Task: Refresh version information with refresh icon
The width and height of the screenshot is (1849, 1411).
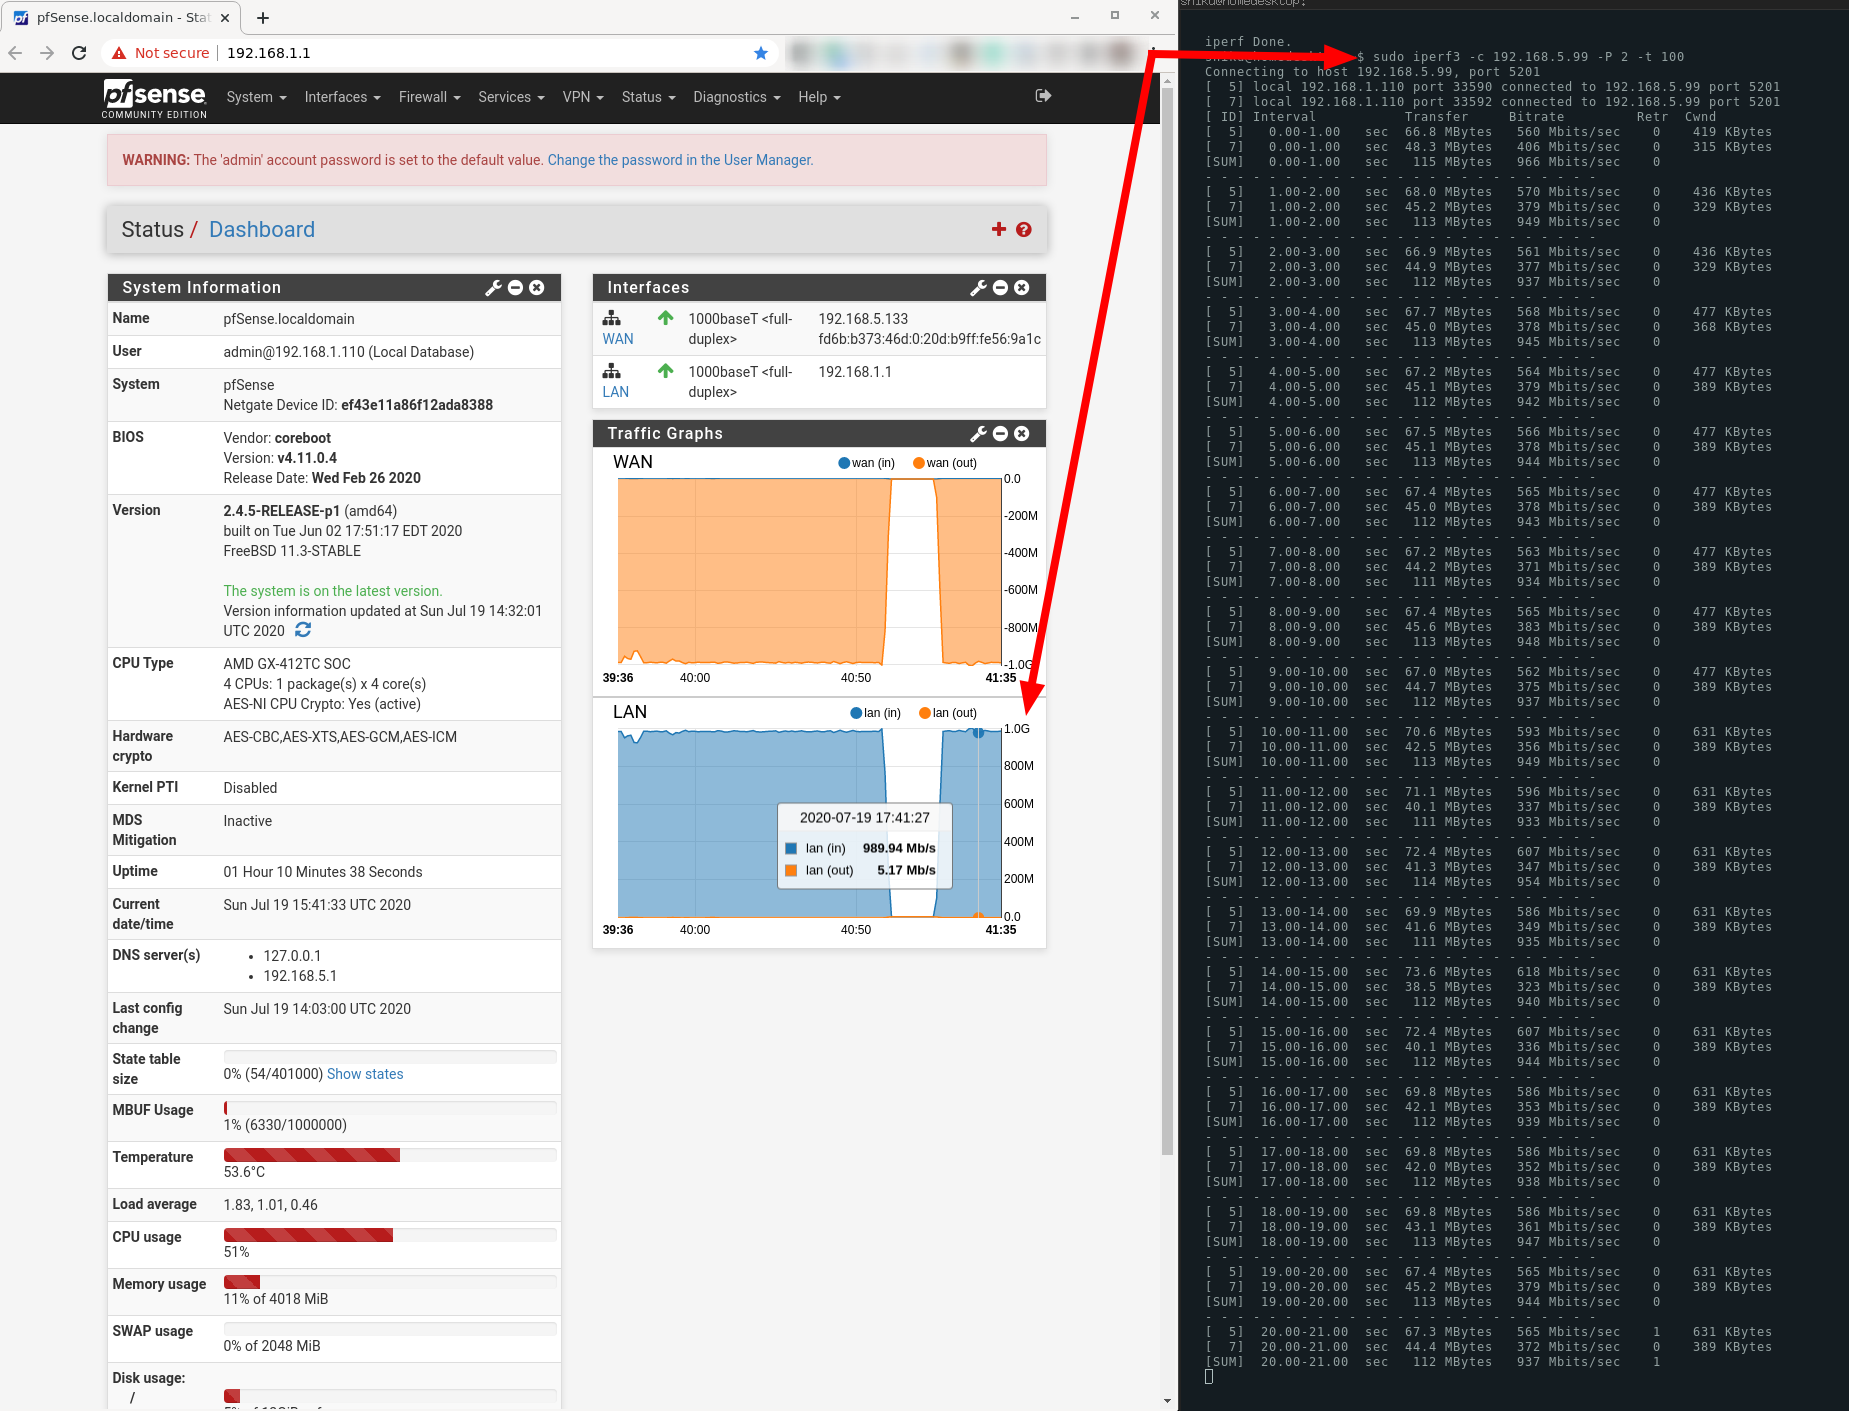Action: pos(302,630)
